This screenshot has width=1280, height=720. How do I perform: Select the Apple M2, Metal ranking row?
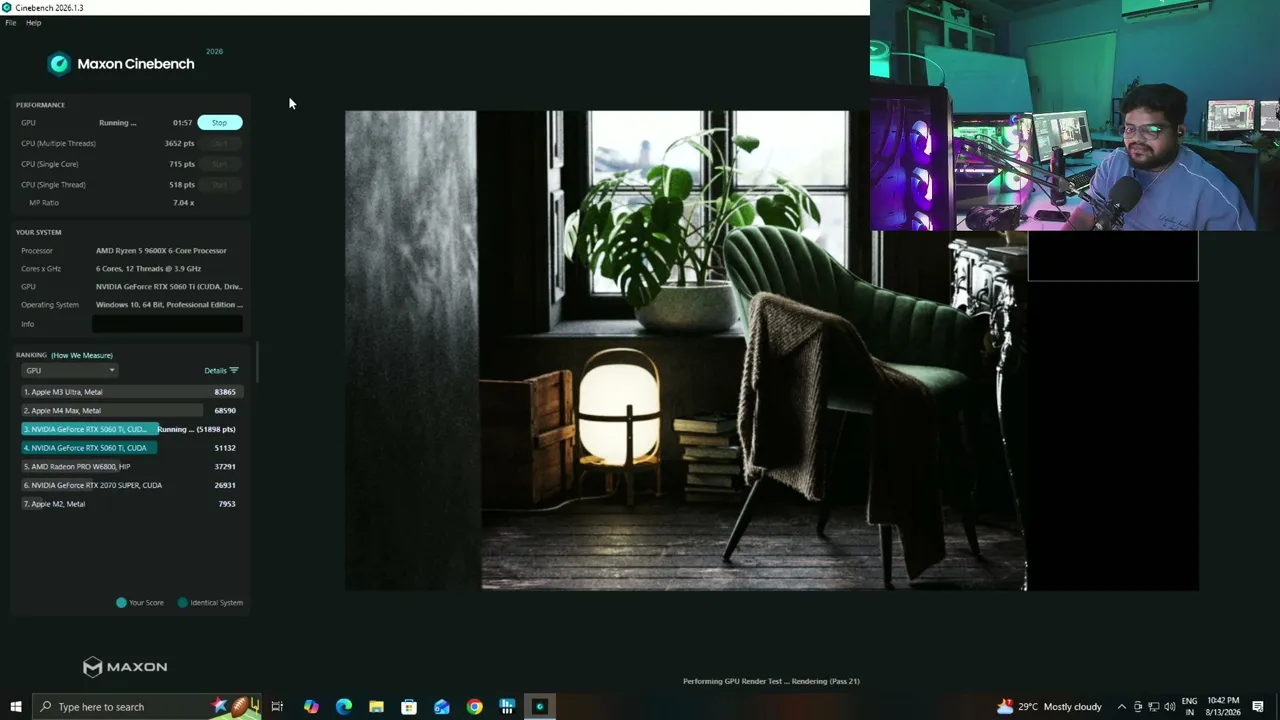130,504
